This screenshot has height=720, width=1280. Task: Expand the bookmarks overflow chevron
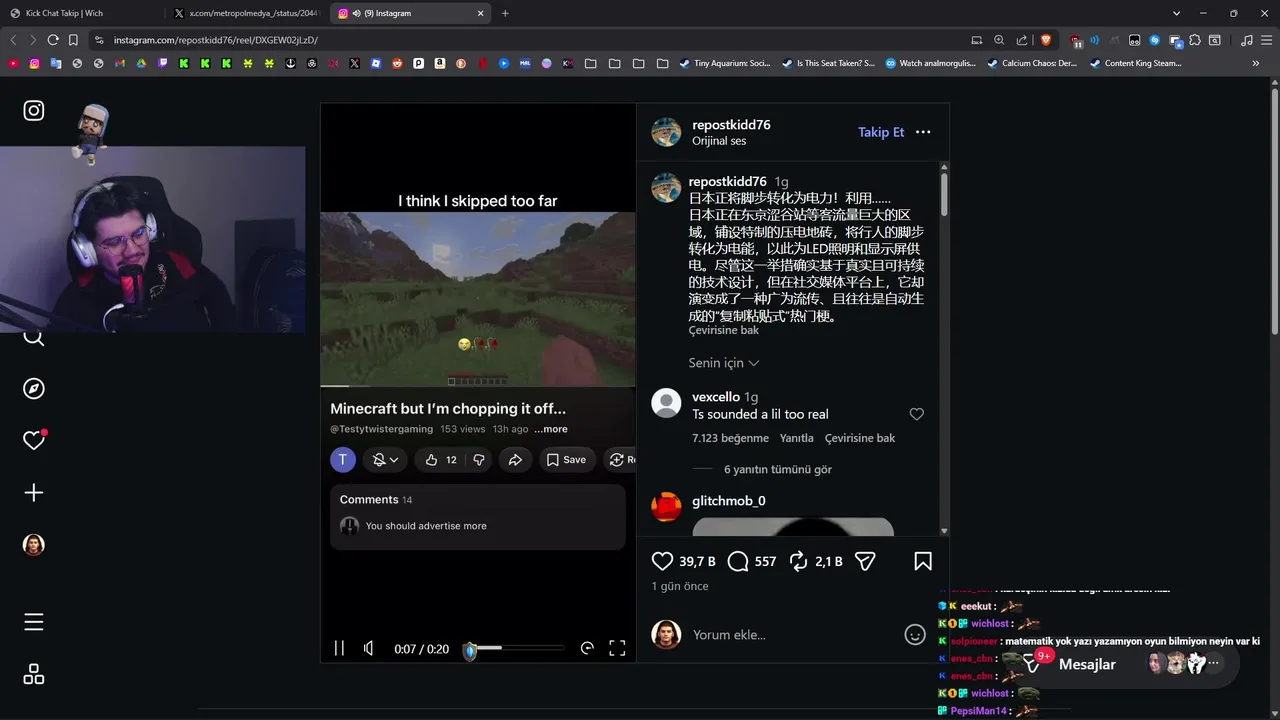1256,63
